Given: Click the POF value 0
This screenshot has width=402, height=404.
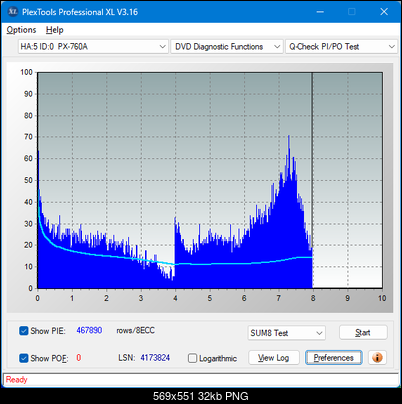Looking at the screenshot, I should pos(79,358).
